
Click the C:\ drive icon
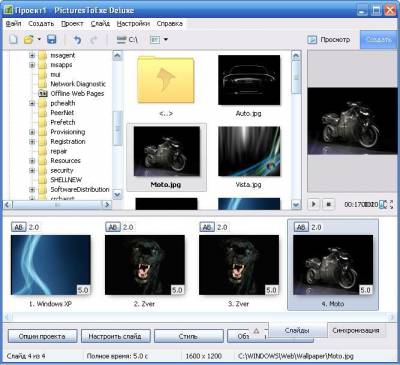[x=127, y=40]
